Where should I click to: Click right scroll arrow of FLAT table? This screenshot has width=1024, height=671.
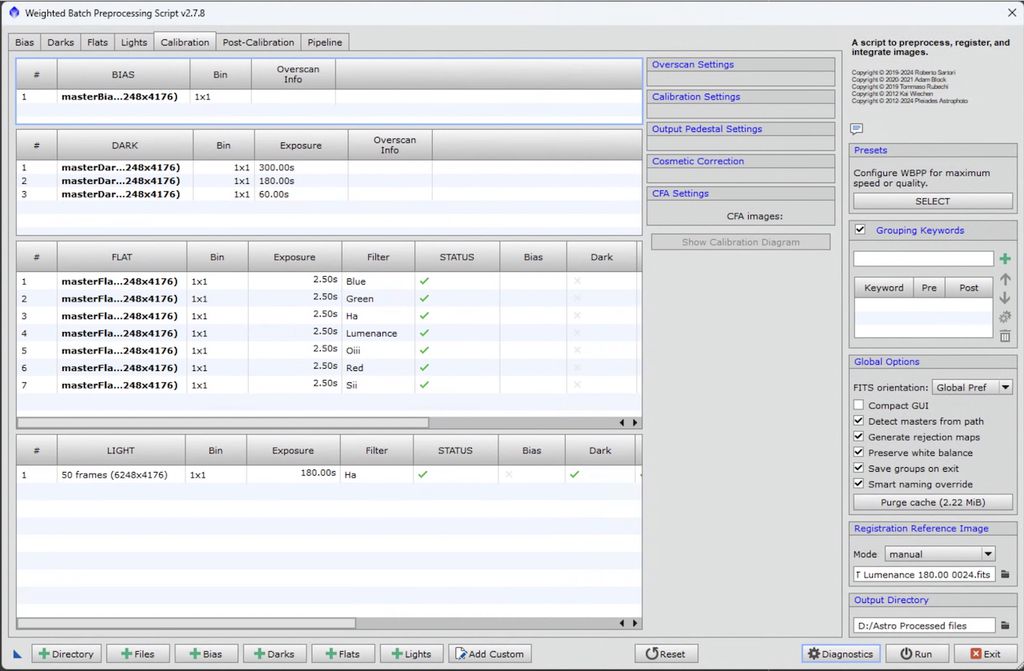(635, 423)
